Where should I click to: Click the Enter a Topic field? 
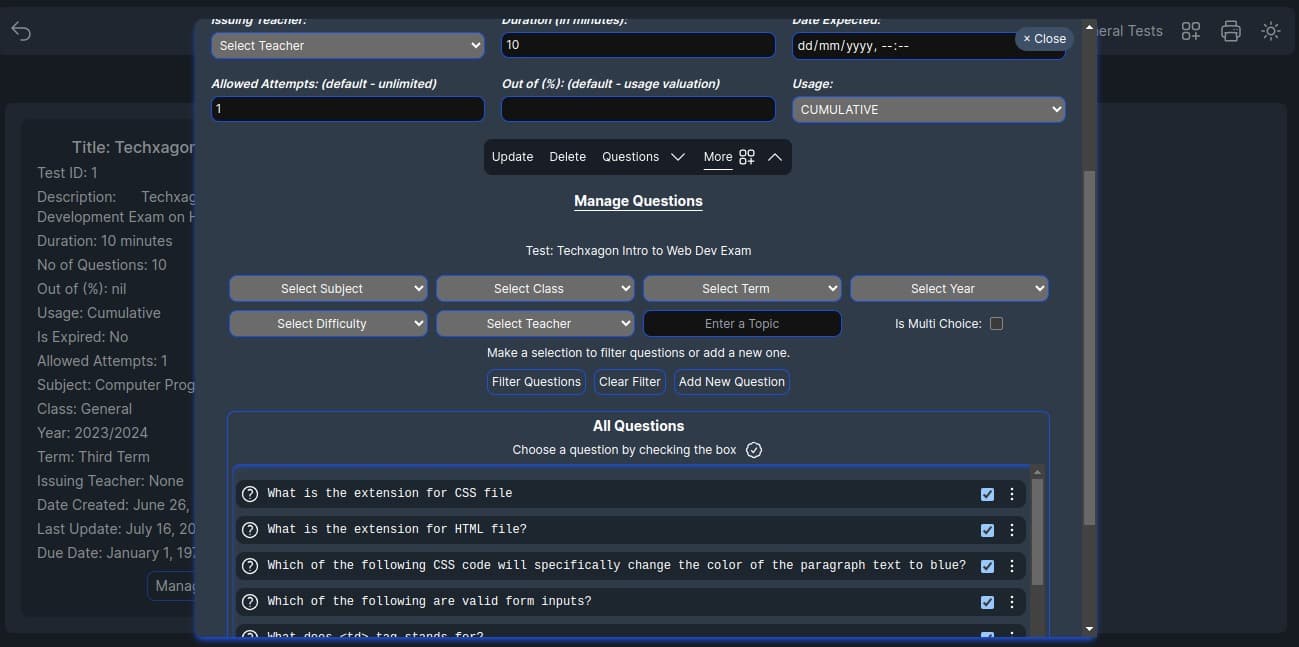pyautogui.click(x=742, y=323)
